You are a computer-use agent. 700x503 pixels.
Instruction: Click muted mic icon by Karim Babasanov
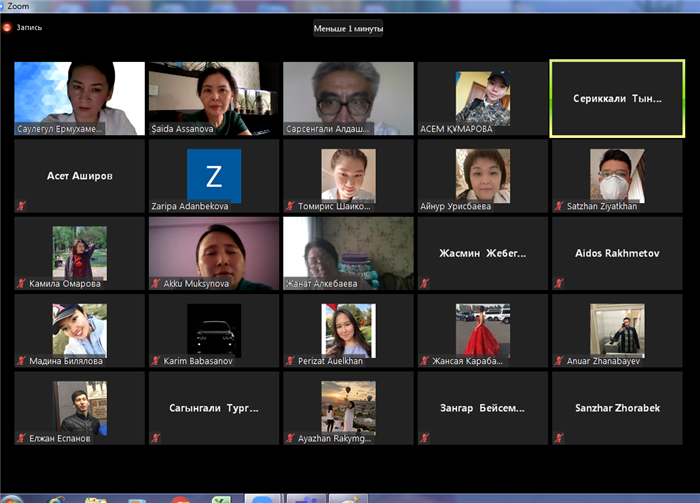(x=156, y=361)
